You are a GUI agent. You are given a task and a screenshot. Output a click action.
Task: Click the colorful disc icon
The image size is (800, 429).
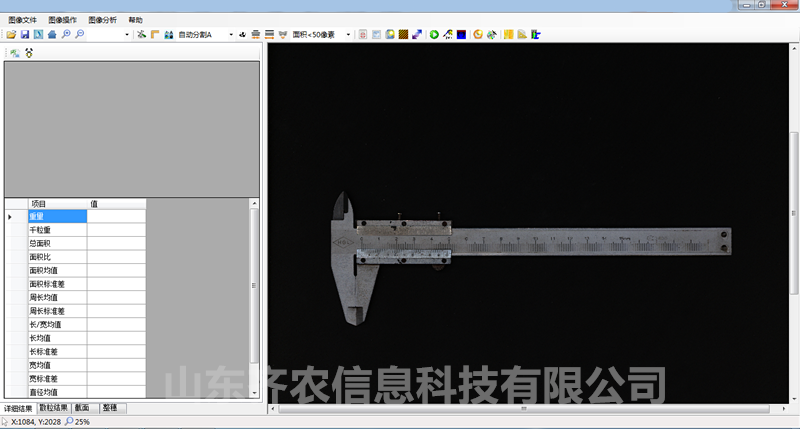[492, 34]
